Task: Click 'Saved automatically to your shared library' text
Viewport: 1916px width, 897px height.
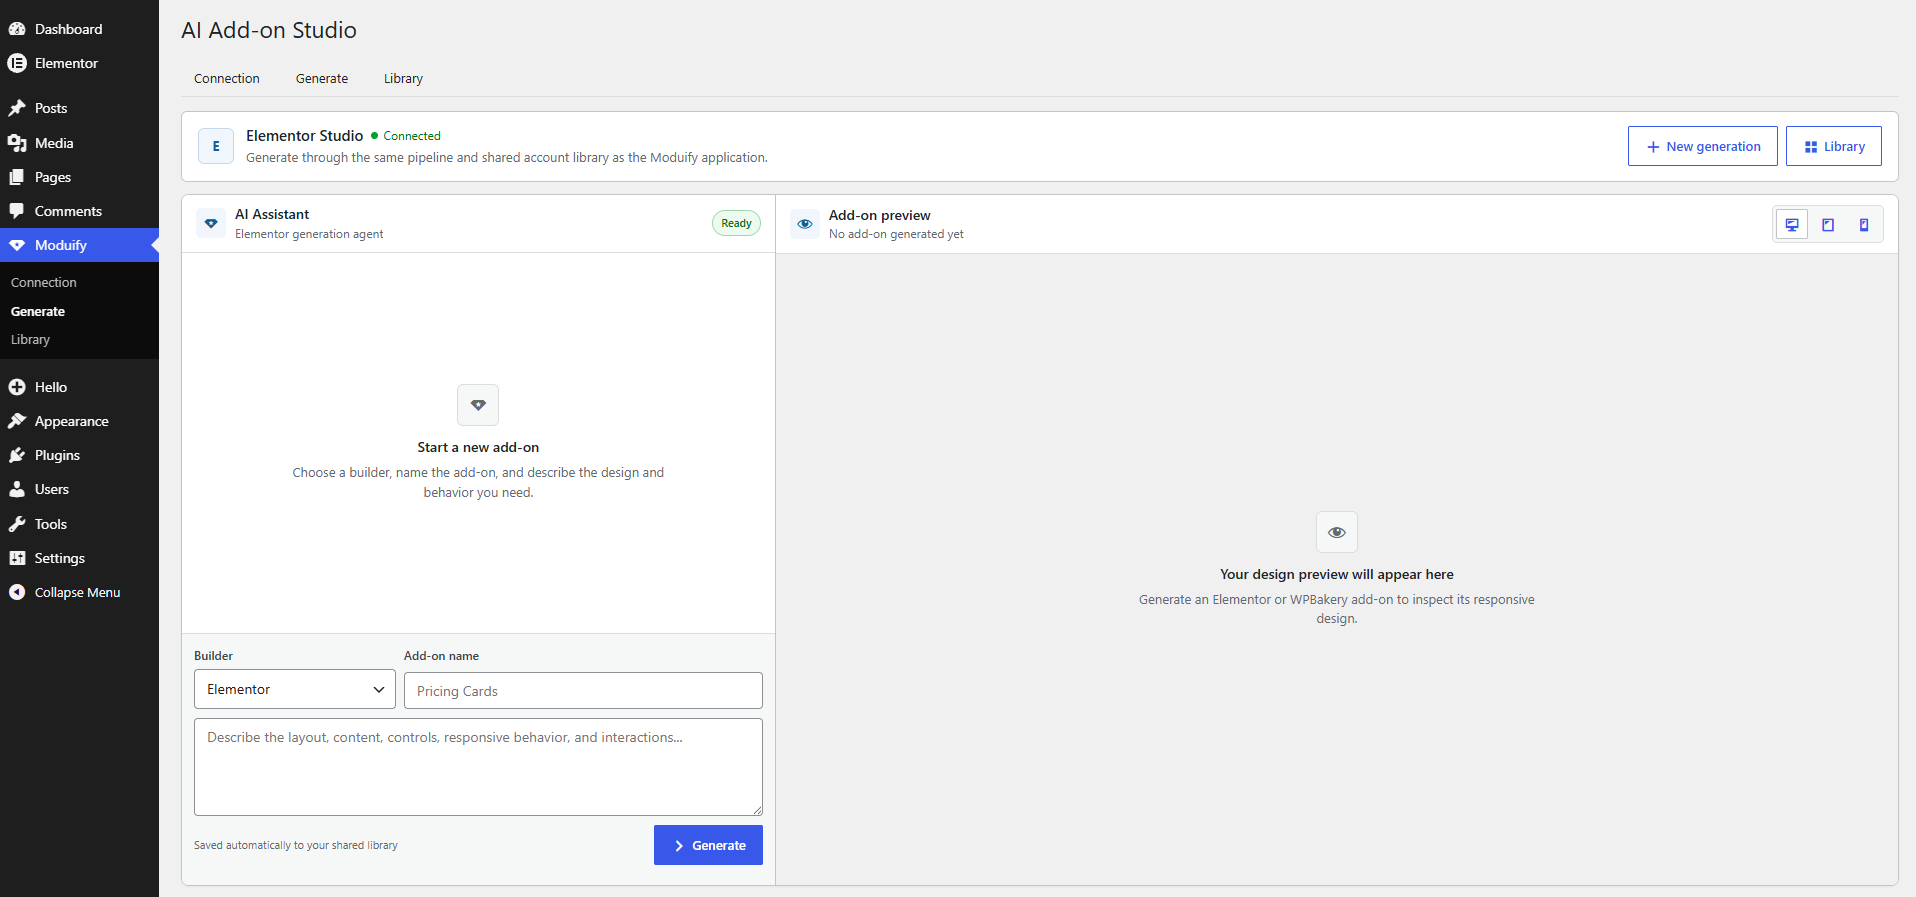Action: click(x=296, y=845)
